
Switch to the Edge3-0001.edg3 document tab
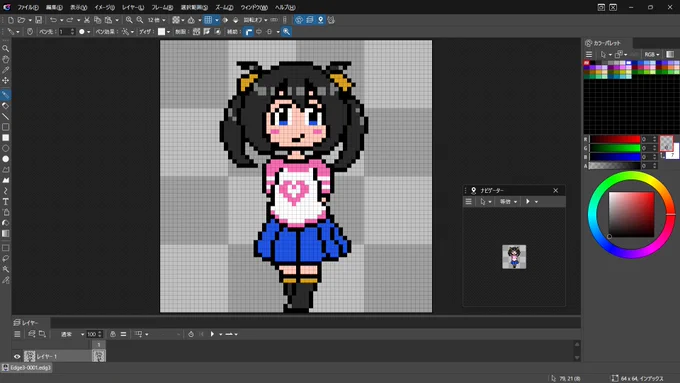pos(26,368)
